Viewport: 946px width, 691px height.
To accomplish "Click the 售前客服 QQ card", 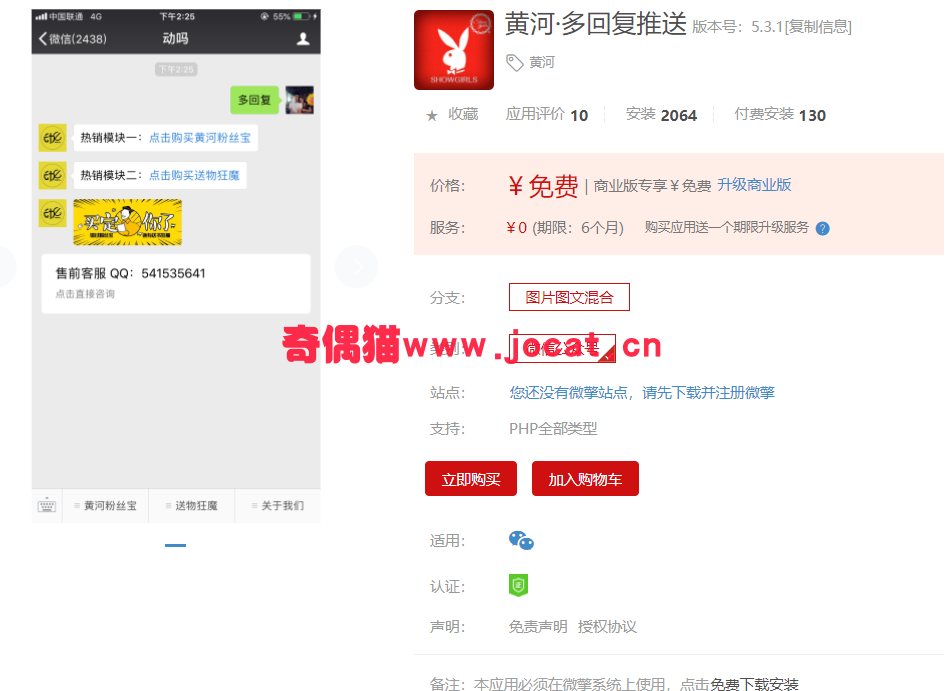I will [x=176, y=284].
